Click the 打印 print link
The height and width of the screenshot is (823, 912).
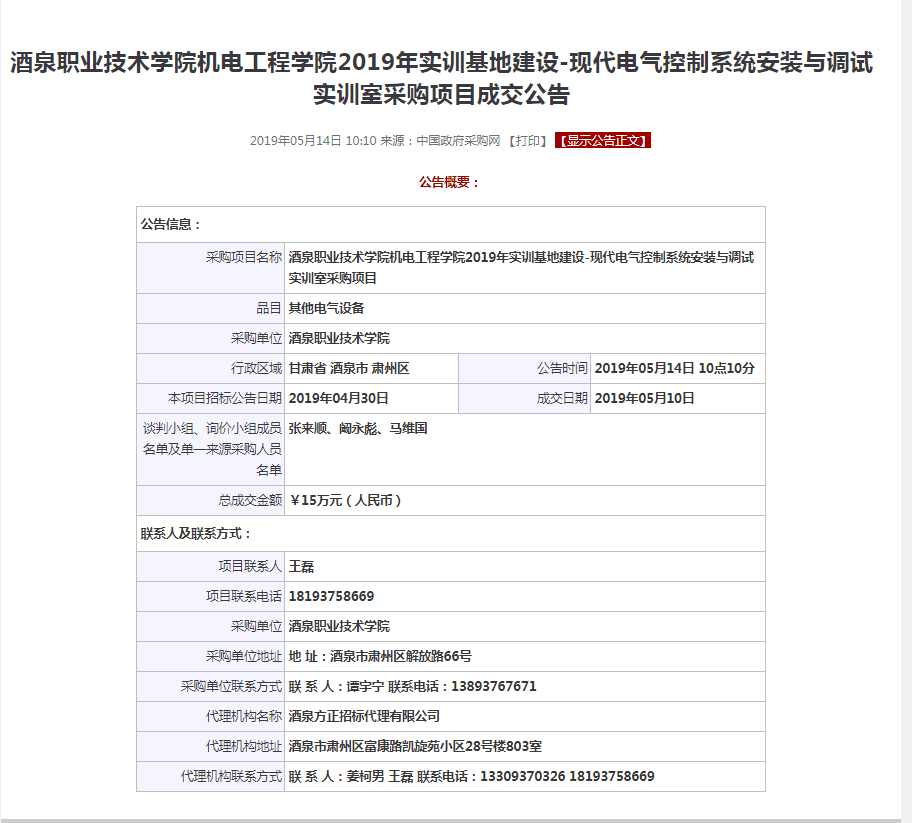(x=528, y=141)
